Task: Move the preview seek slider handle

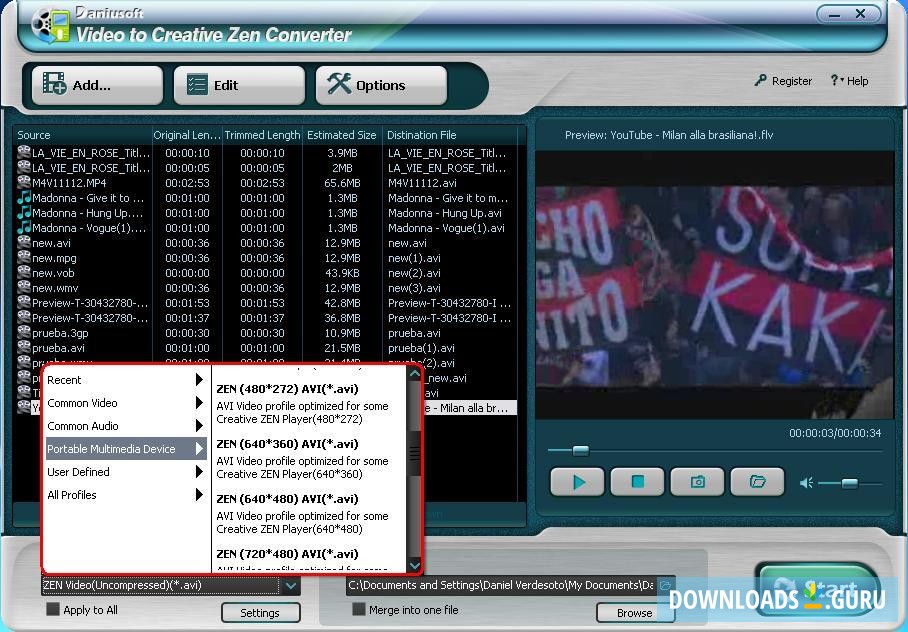Action: (x=580, y=450)
